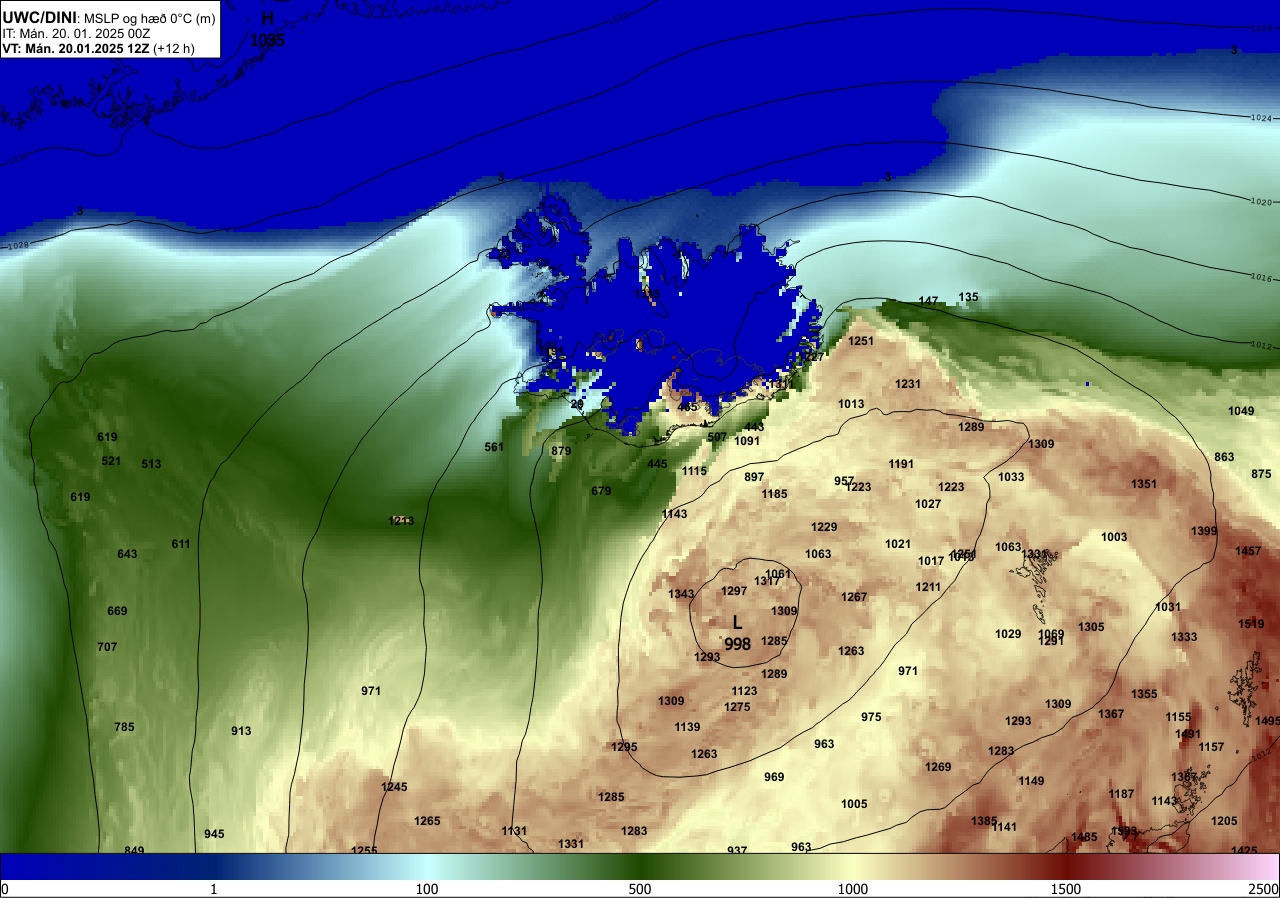Viewport: 1280px width, 898px height.
Task: Click the height value 1191
Action: pos(901,464)
